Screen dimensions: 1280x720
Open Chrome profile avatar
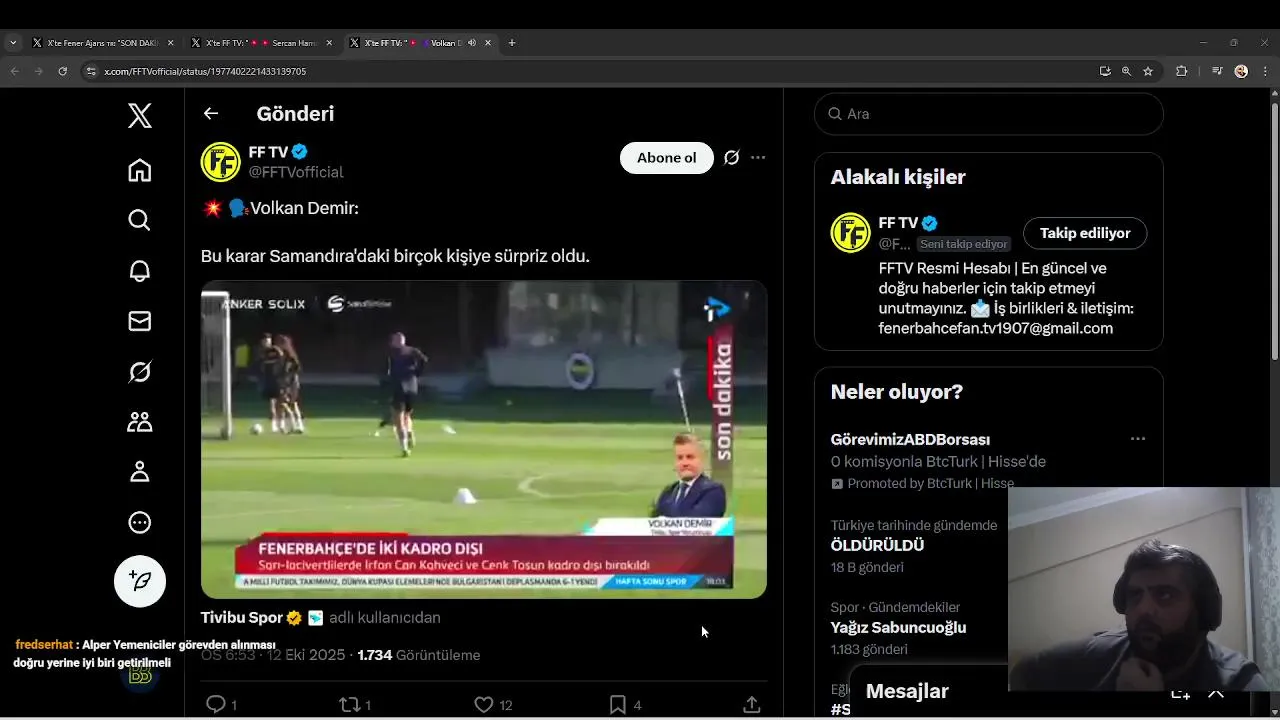(1241, 71)
